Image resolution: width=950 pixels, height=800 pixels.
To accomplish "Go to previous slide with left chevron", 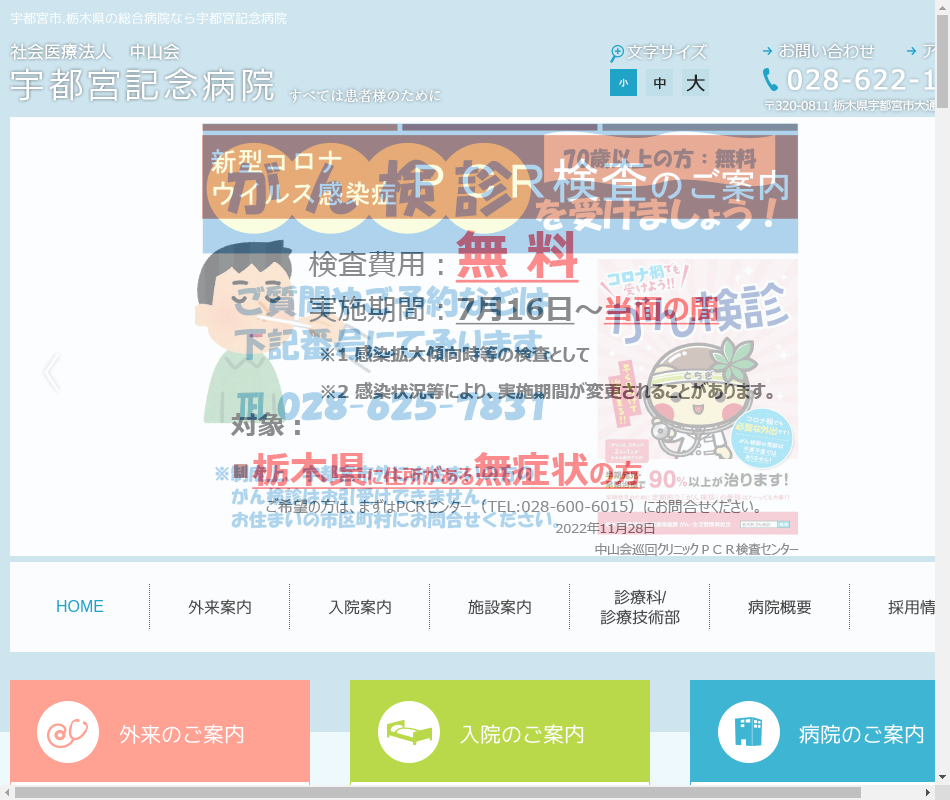I will click(52, 373).
